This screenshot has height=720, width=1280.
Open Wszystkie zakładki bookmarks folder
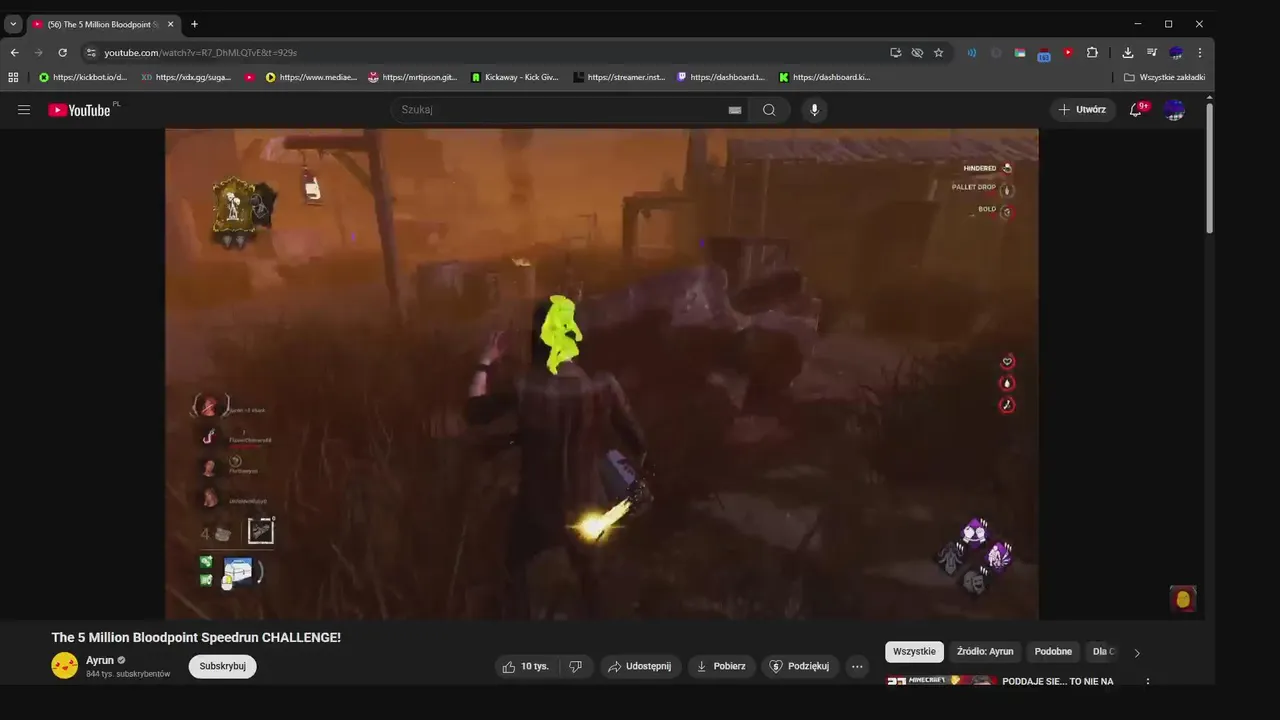tap(1164, 77)
